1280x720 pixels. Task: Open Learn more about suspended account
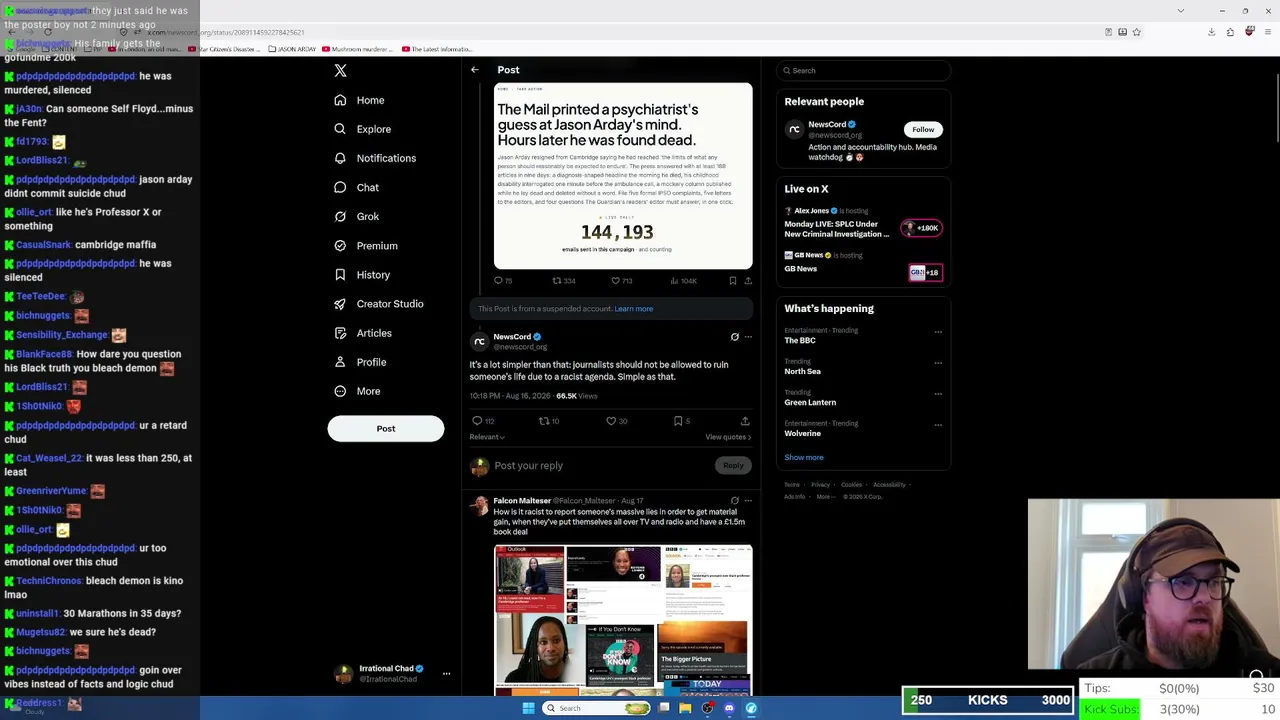(x=634, y=309)
